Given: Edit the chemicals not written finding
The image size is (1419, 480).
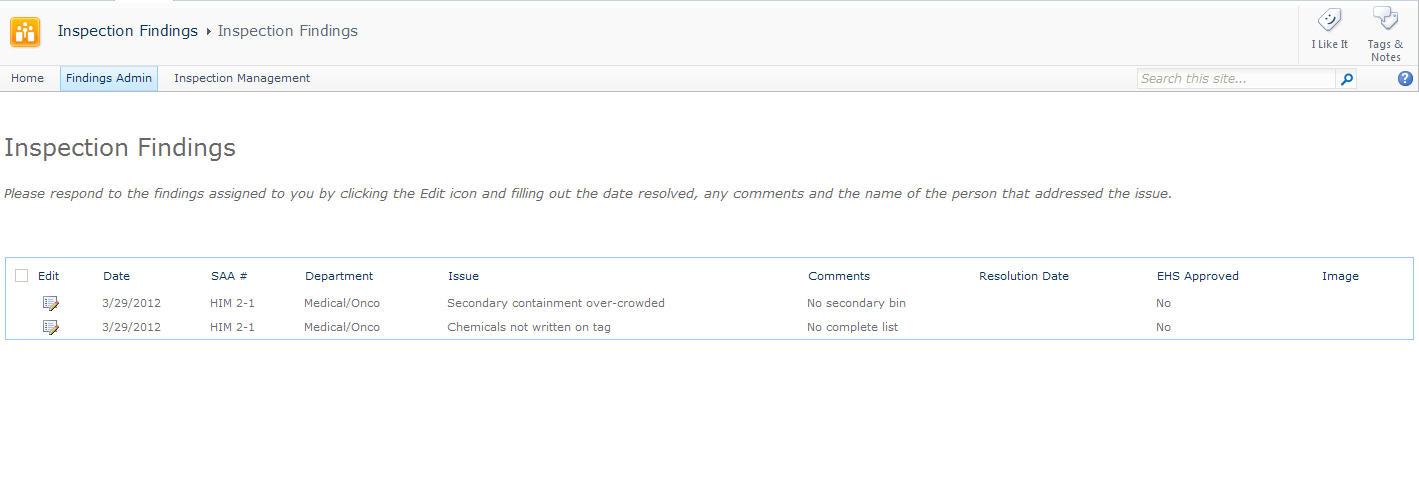Looking at the screenshot, I should click(50, 327).
